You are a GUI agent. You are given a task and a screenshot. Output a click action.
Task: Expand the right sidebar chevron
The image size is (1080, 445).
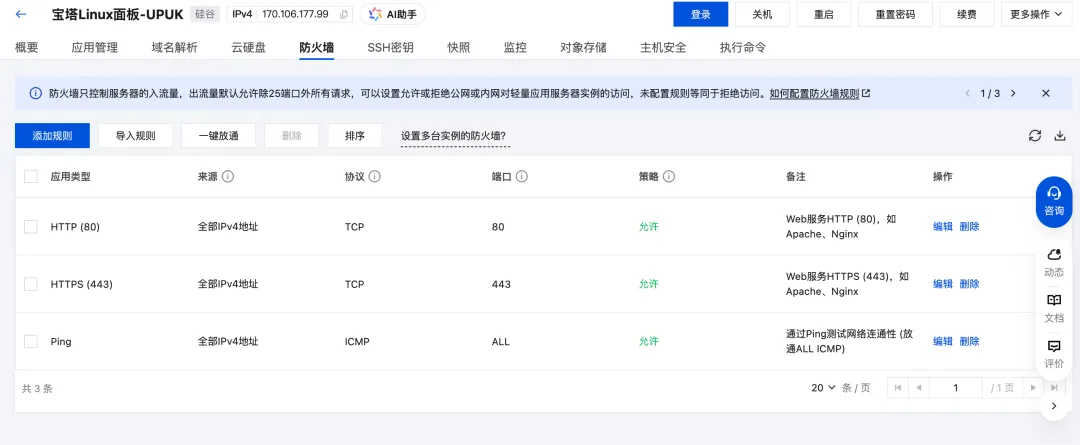click(1053, 407)
